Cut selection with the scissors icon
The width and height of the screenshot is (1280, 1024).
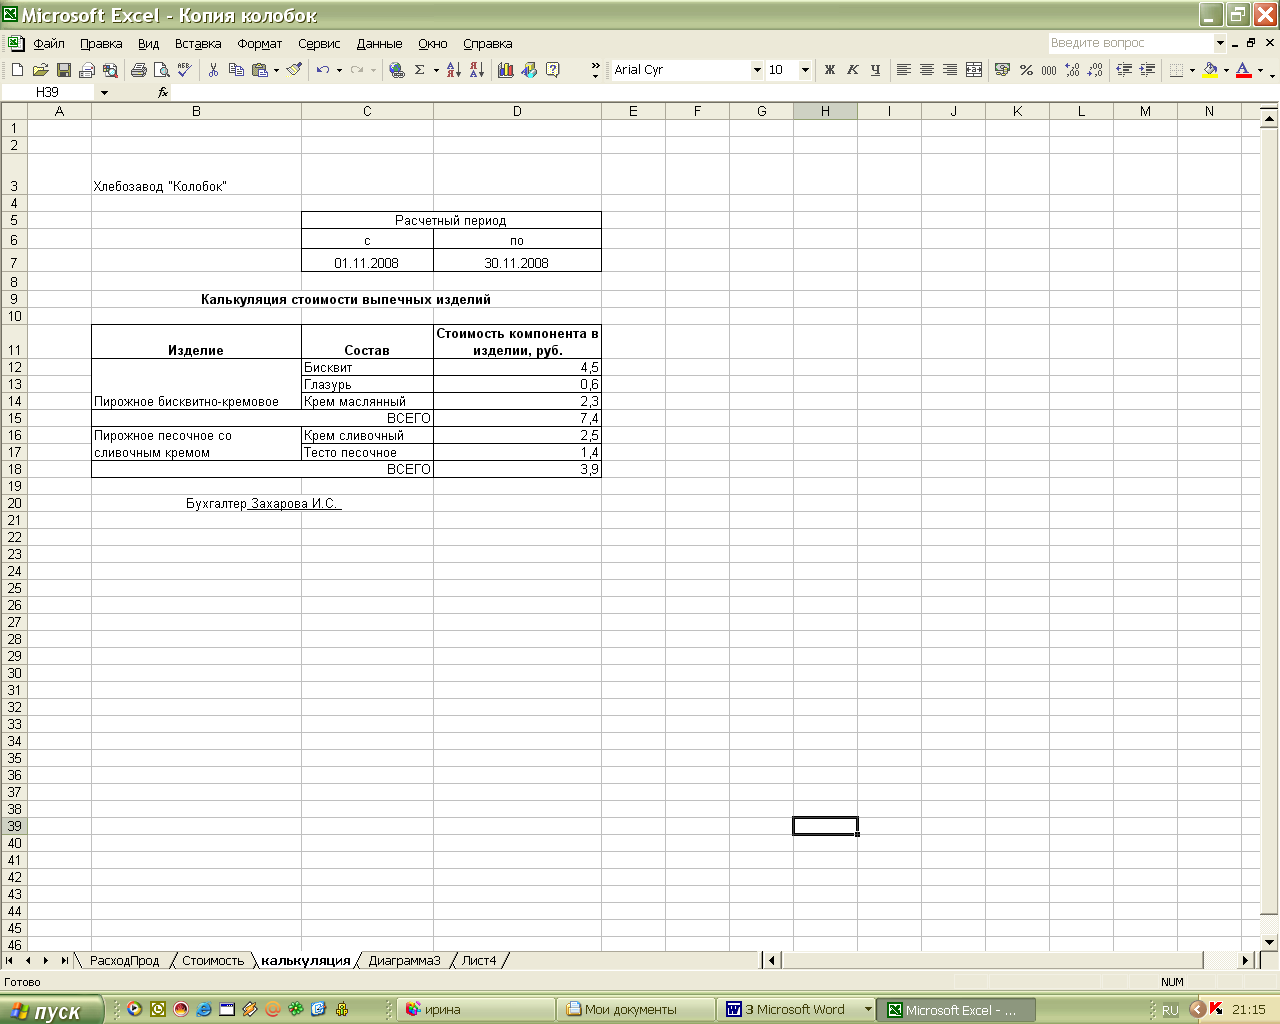click(213, 70)
